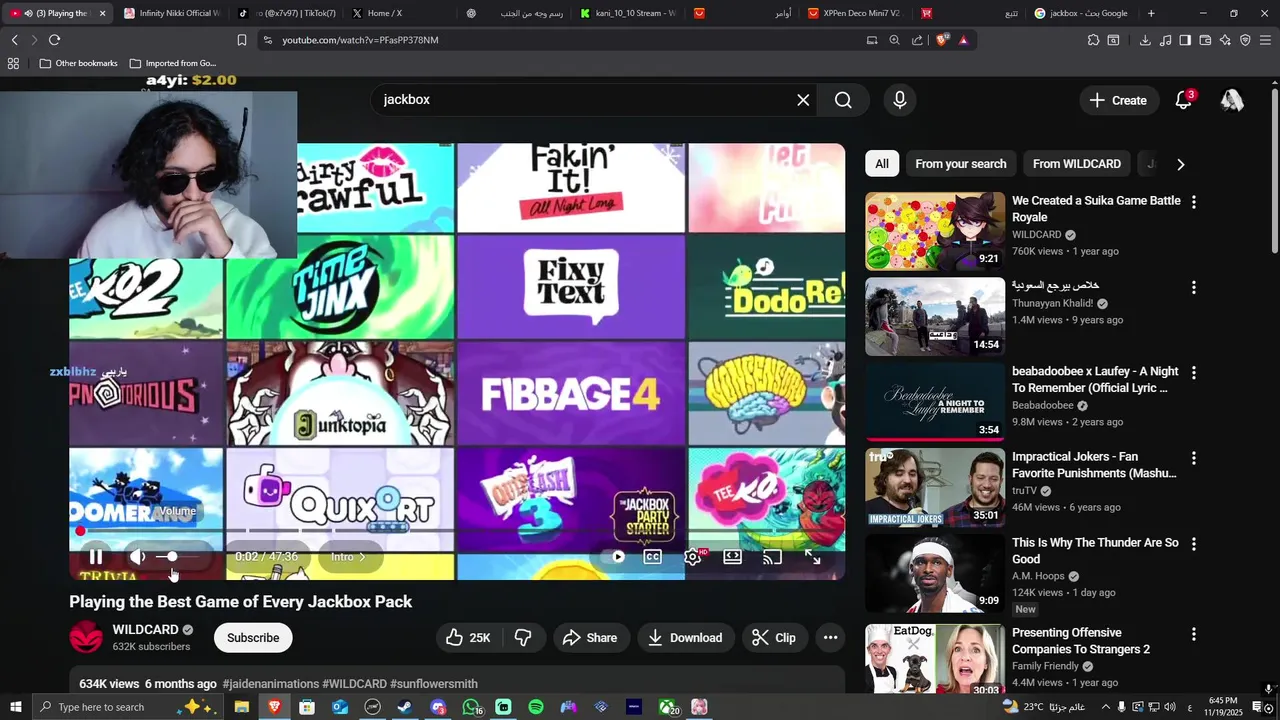1280x720 pixels.
Task: Open options for Suika Game video
Action: (1193, 202)
